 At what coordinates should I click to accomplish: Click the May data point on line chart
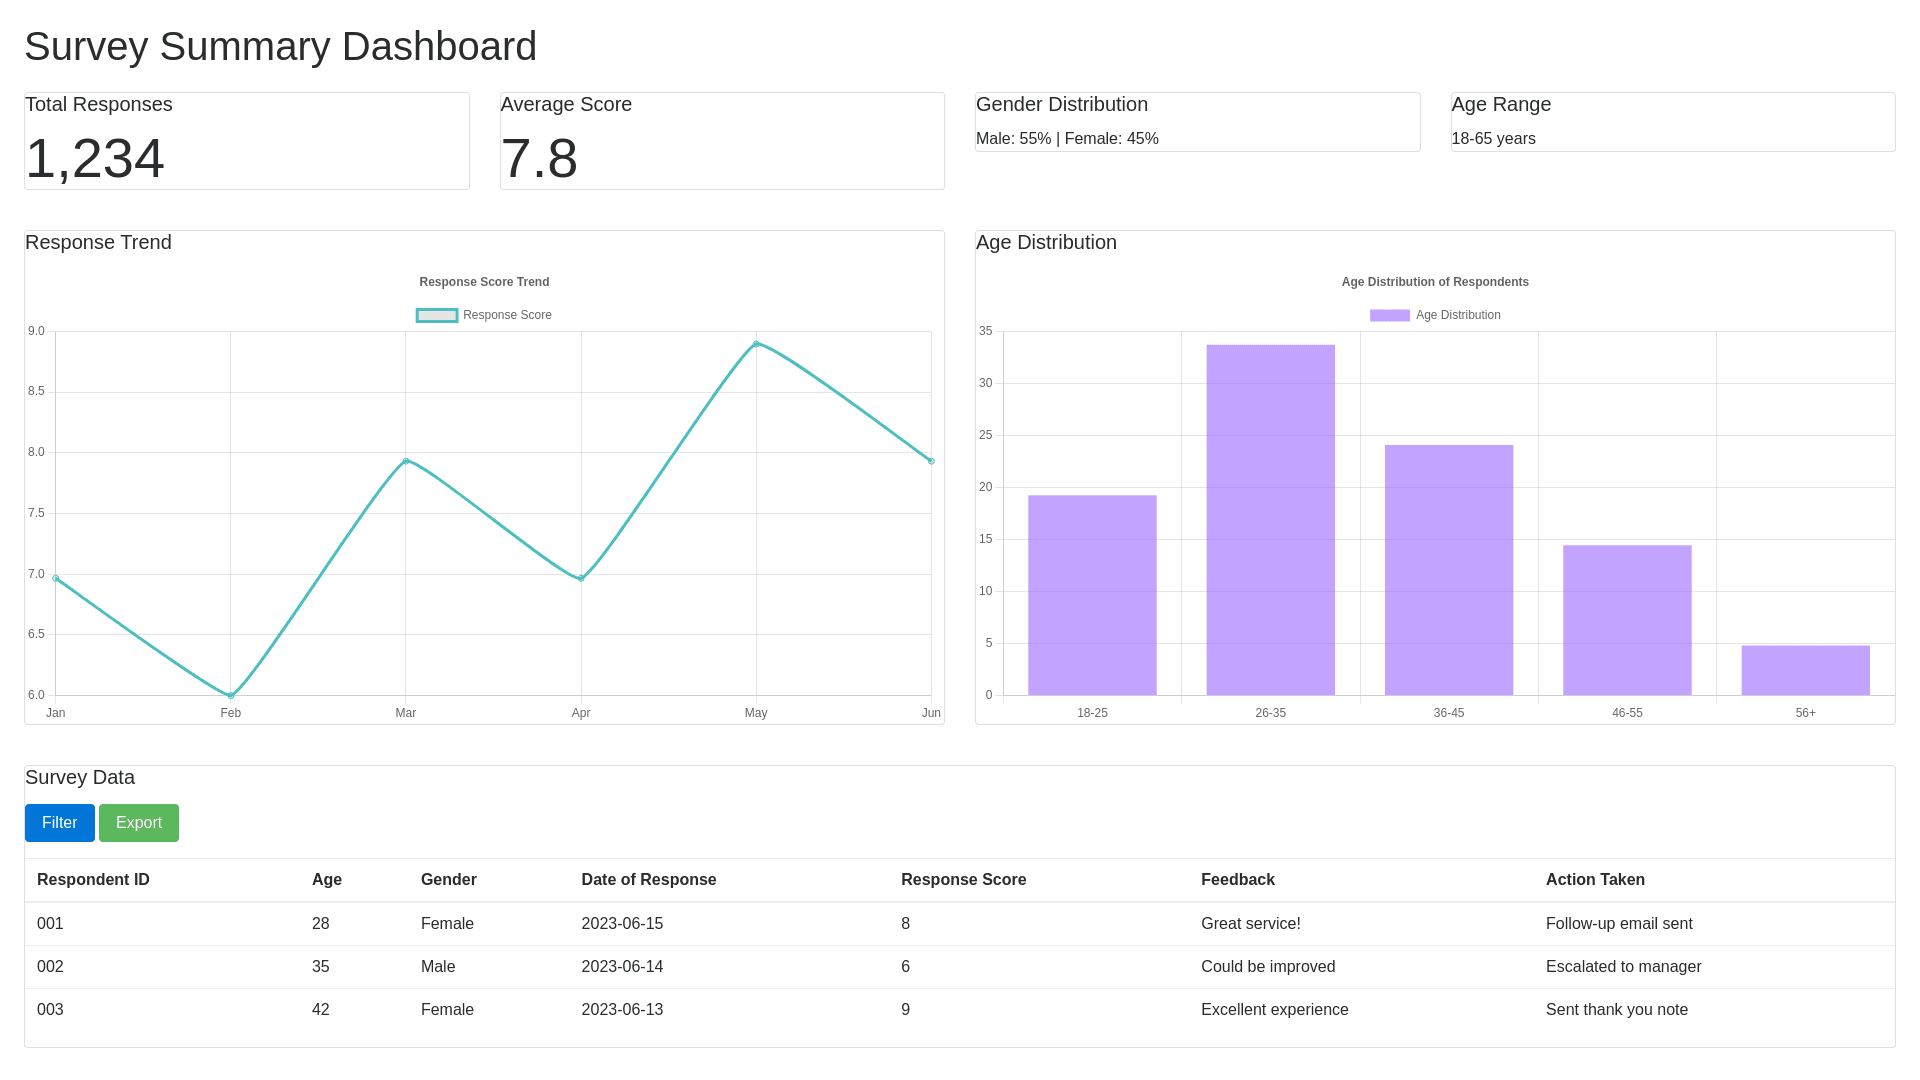[x=756, y=344]
